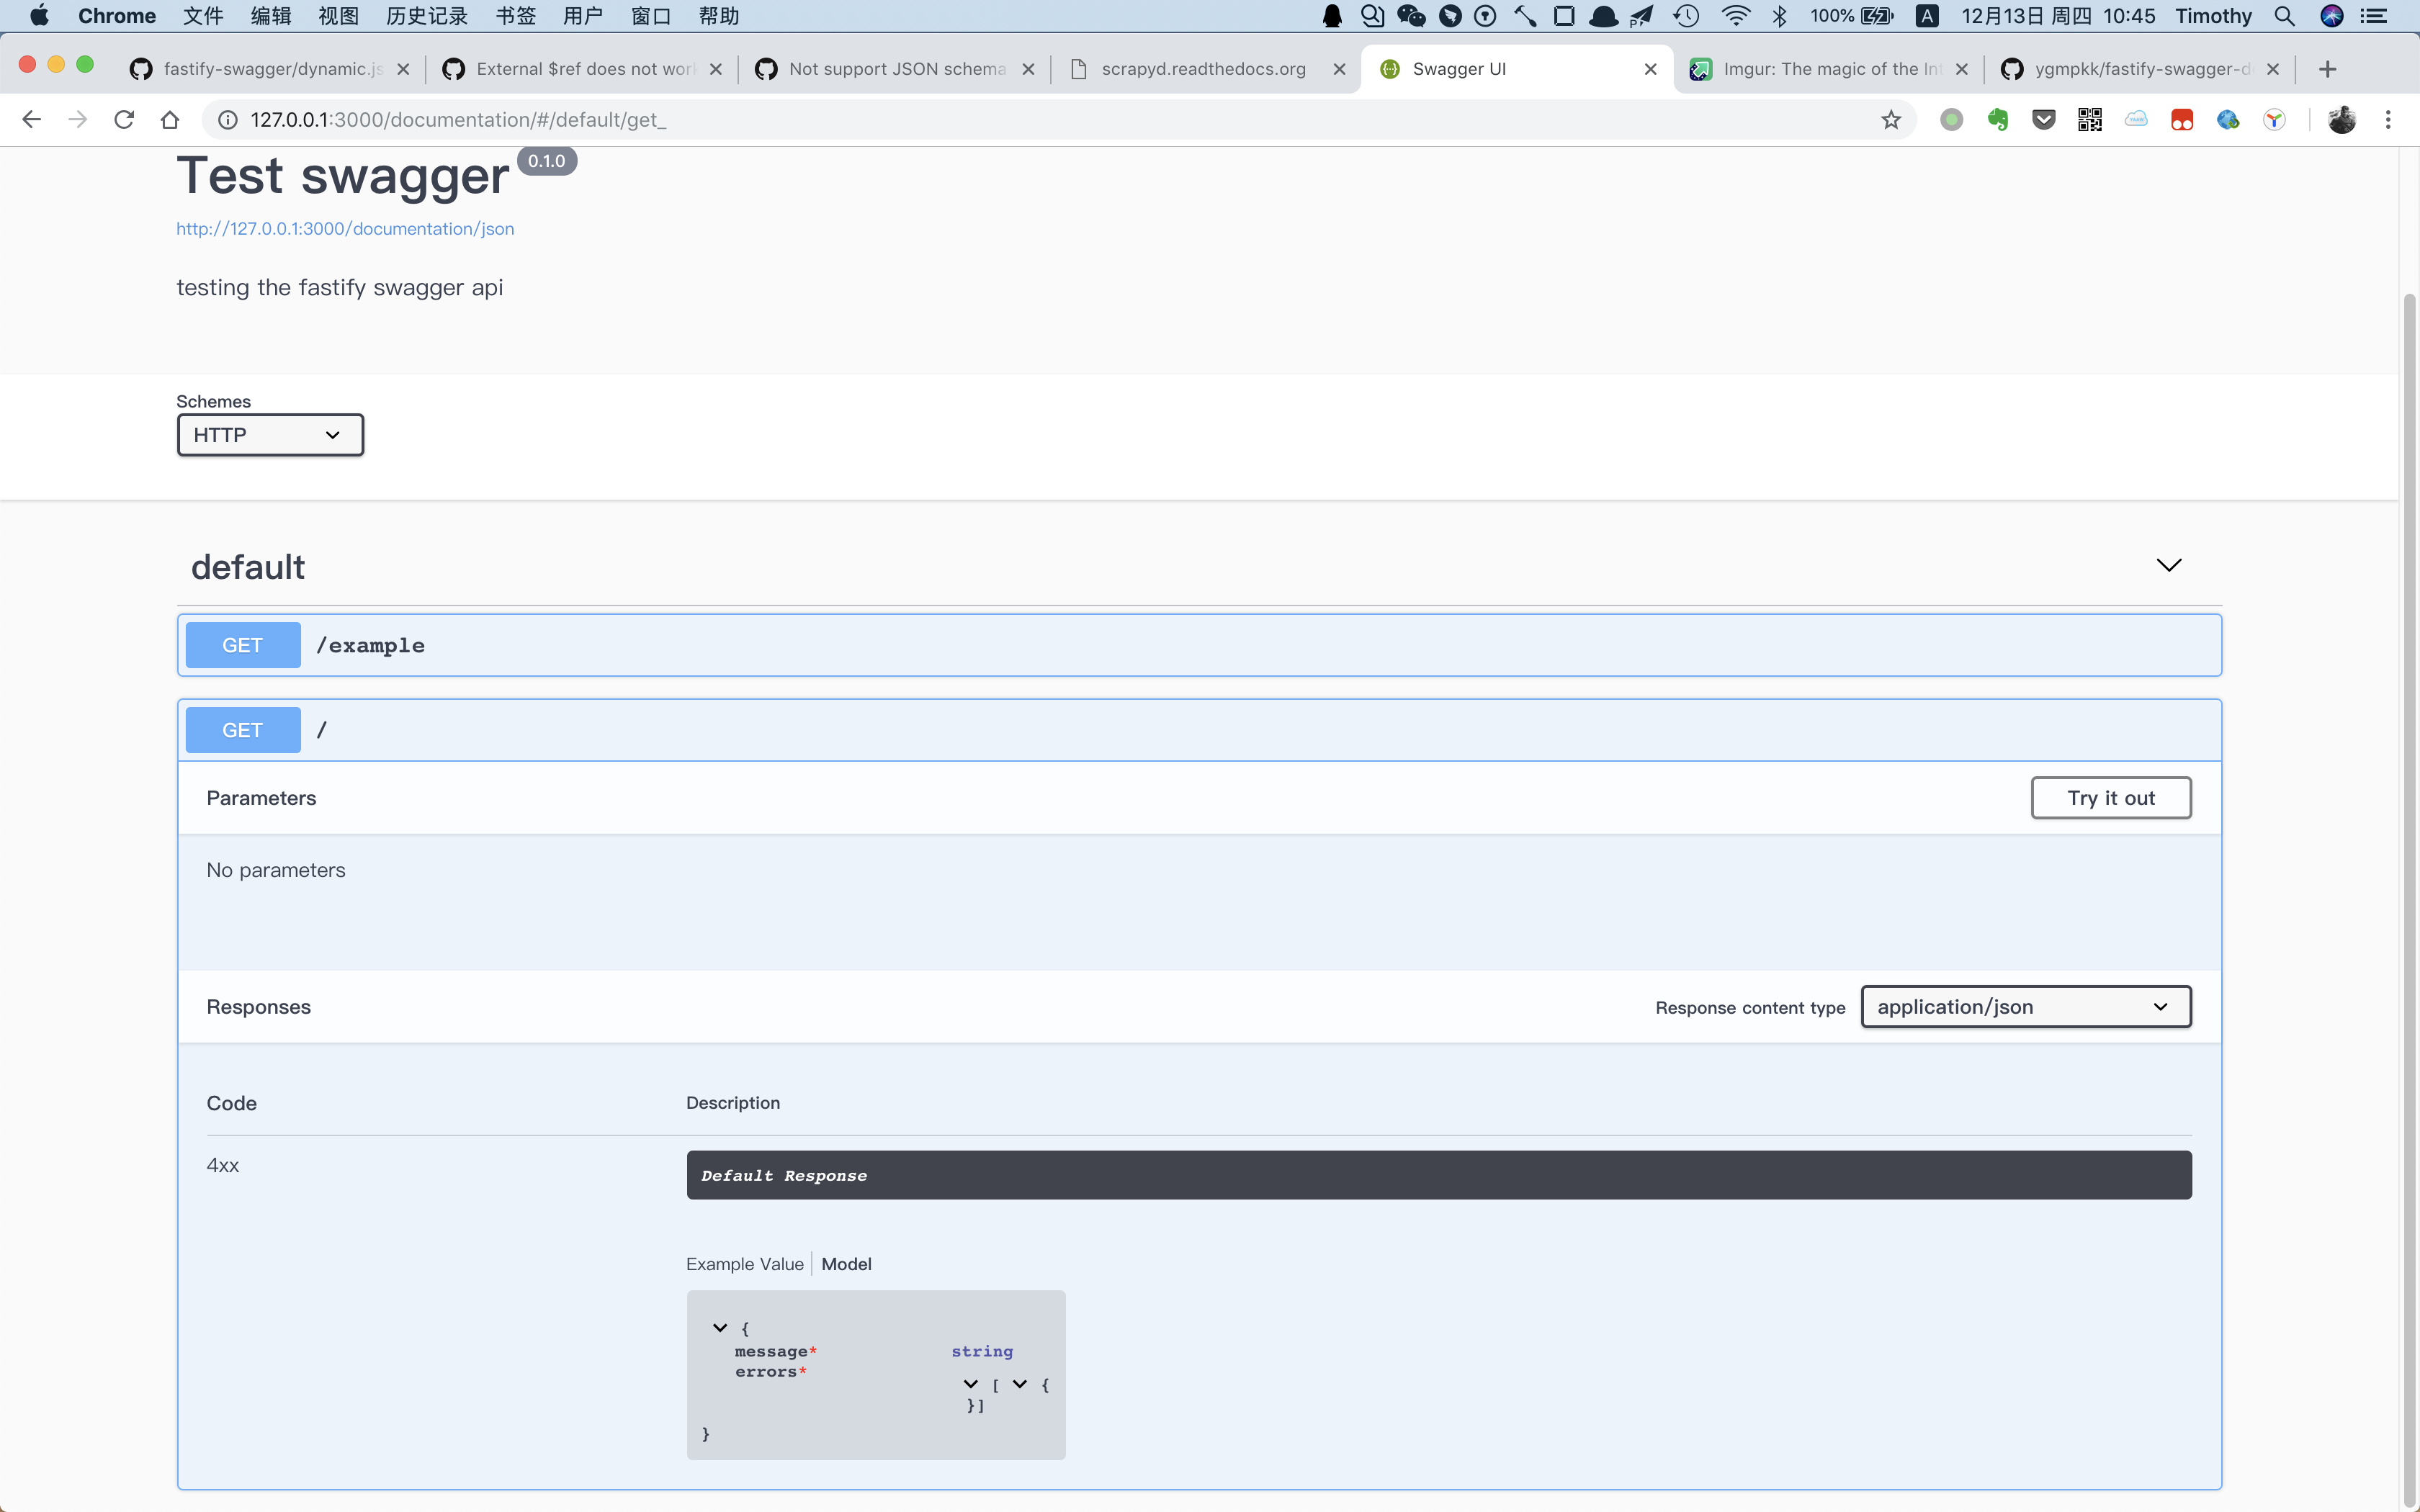Open the Evernote Web Clipper extension
This screenshot has height=1512, width=2420.
pyautogui.click(x=1999, y=119)
